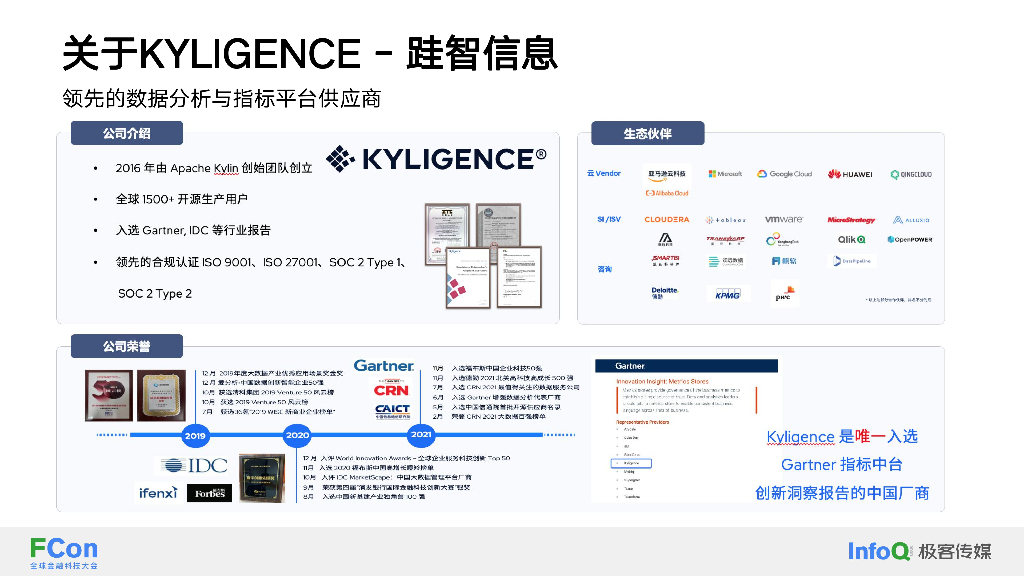This screenshot has width=1024, height=576.
Task: Click the MicroStrategy partner logo
Action: pos(851,220)
